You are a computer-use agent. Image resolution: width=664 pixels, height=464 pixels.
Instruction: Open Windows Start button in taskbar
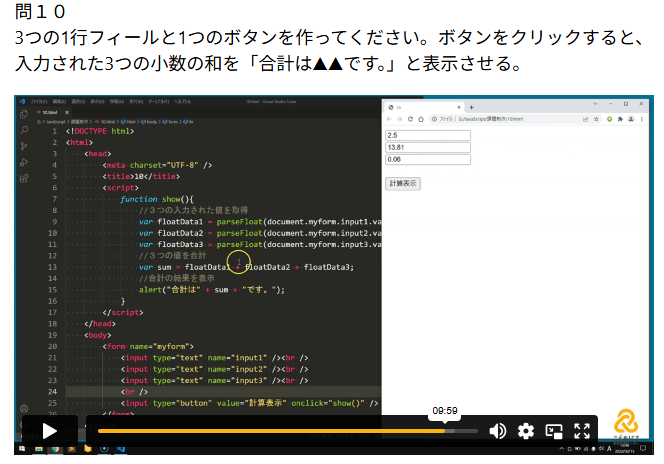pos(22,449)
